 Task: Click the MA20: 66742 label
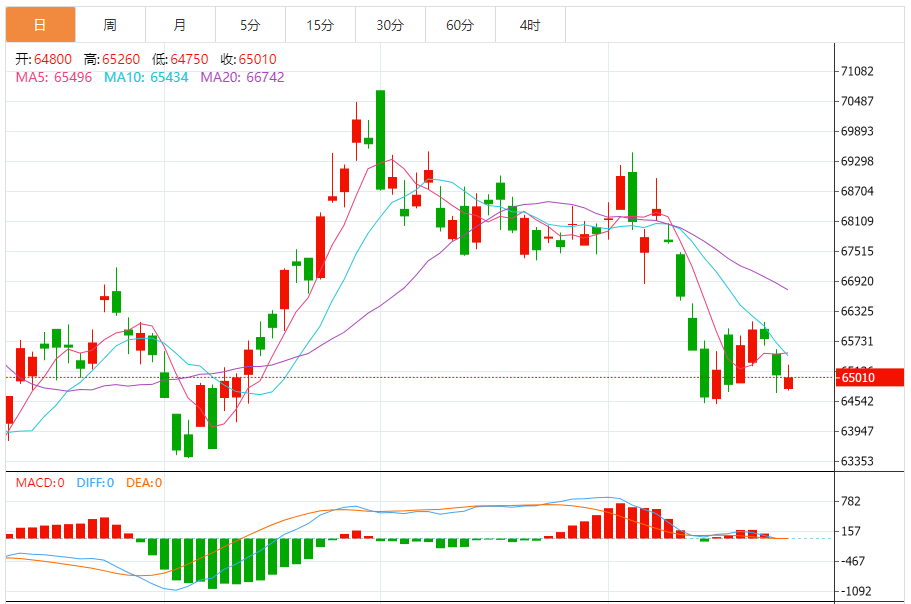tap(242, 77)
